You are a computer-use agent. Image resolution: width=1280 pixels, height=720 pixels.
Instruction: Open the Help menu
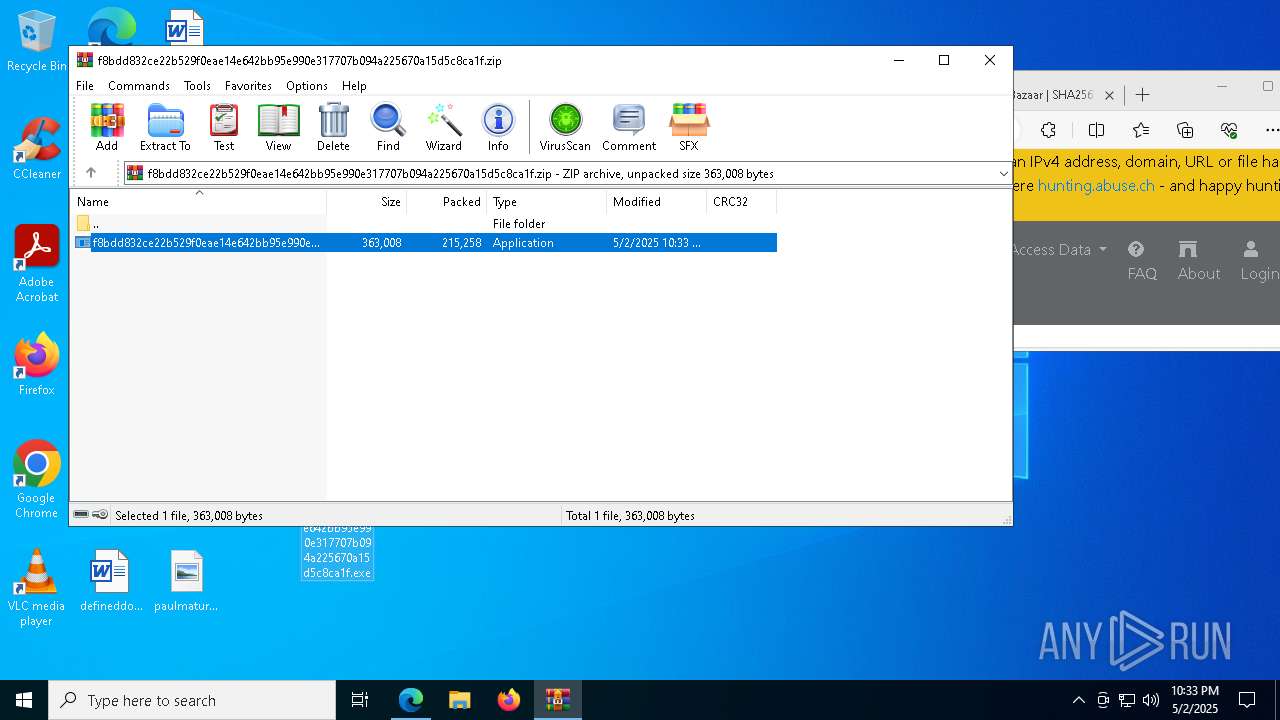tap(354, 86)
